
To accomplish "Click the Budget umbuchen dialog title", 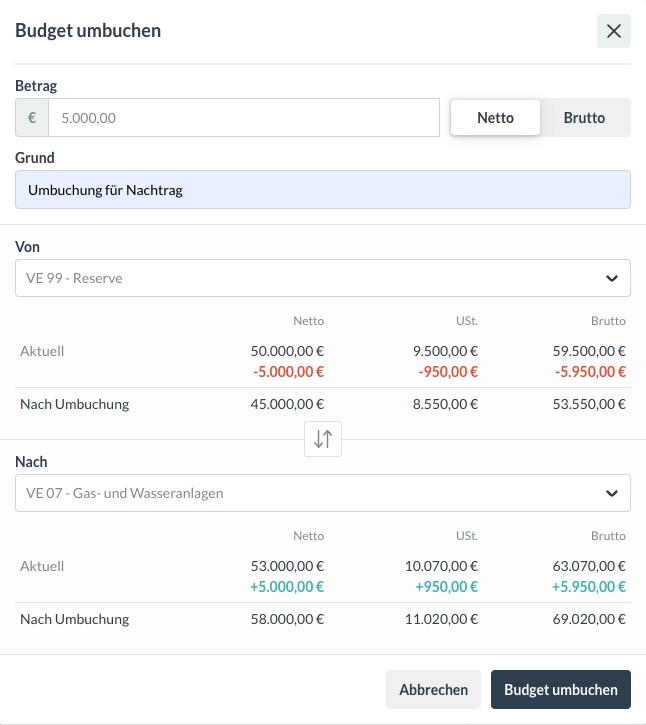I will pyautogui.click(x=88, y=31).
